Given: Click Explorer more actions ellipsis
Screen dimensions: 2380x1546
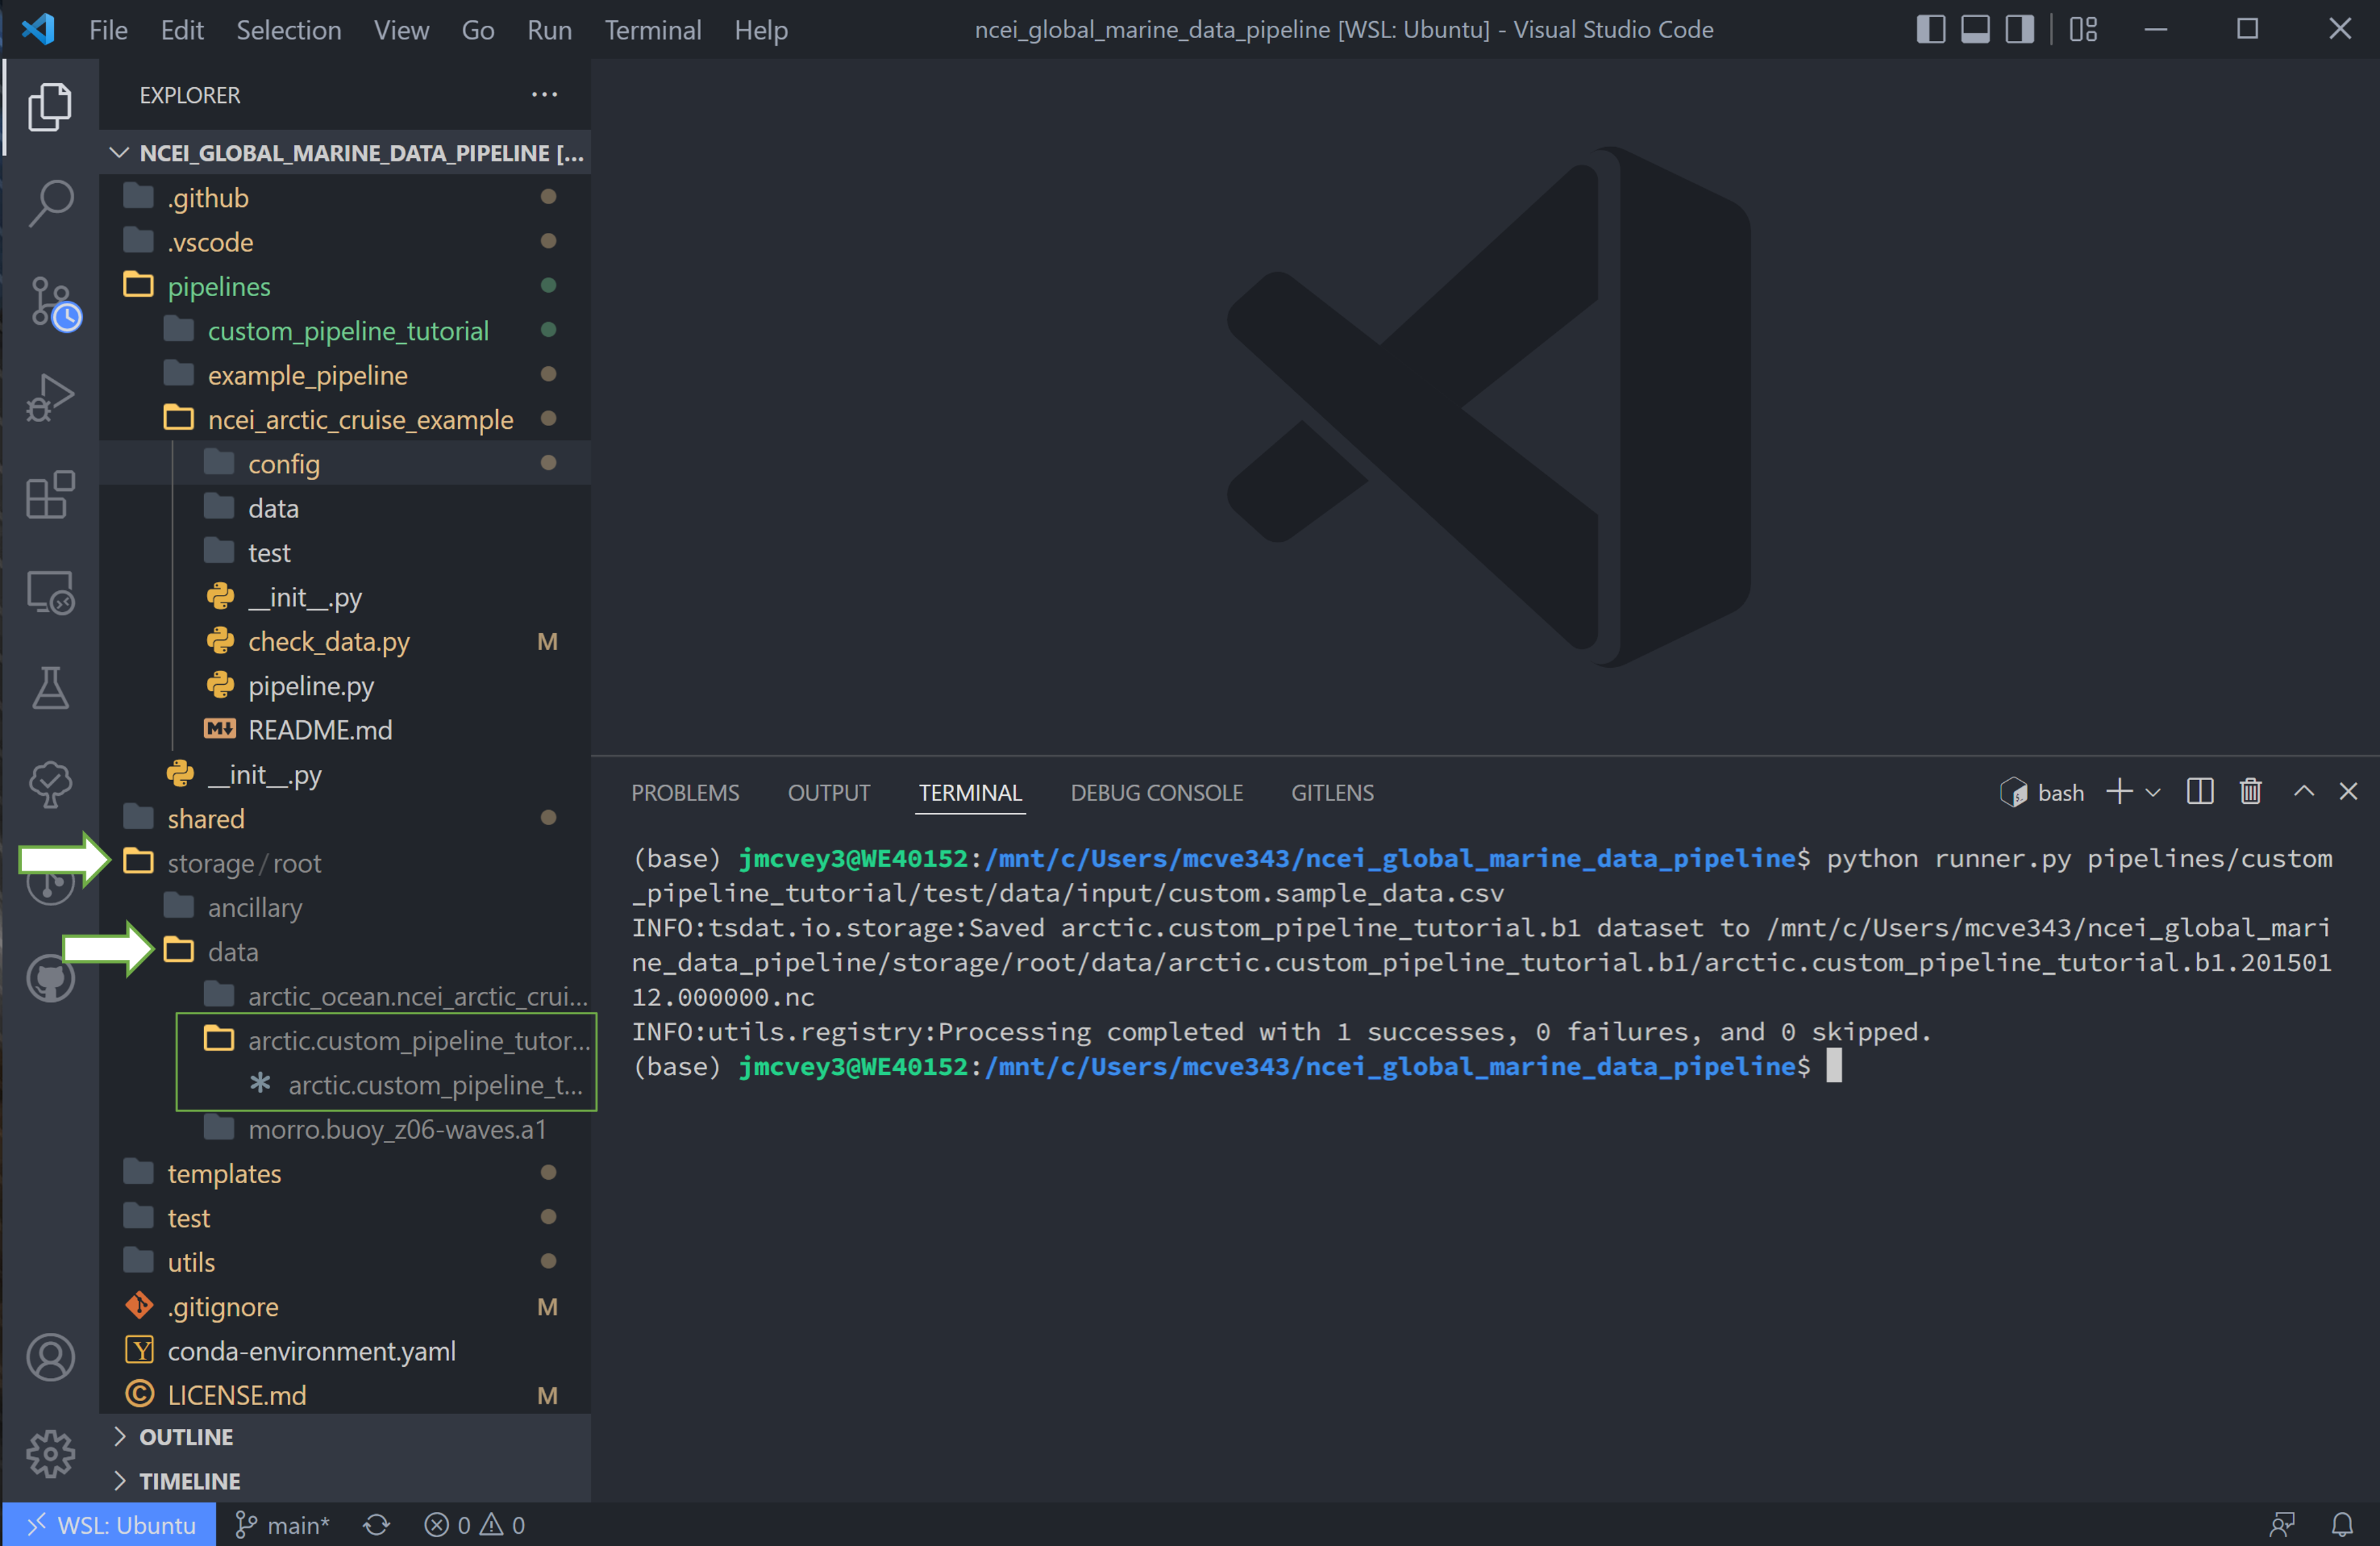Looking at the screenshot, I should click(x=544, y=95).
